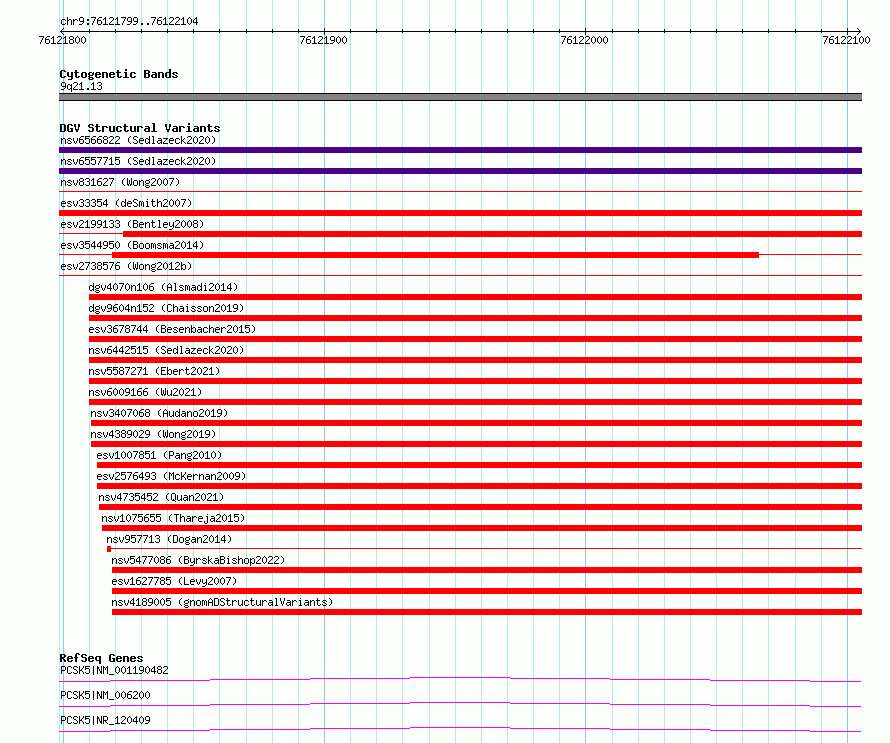This screenshot has height=743, width=890.
Task: Open the nsv957713 (Dogan2014) label
Action: tap(169, 539)
